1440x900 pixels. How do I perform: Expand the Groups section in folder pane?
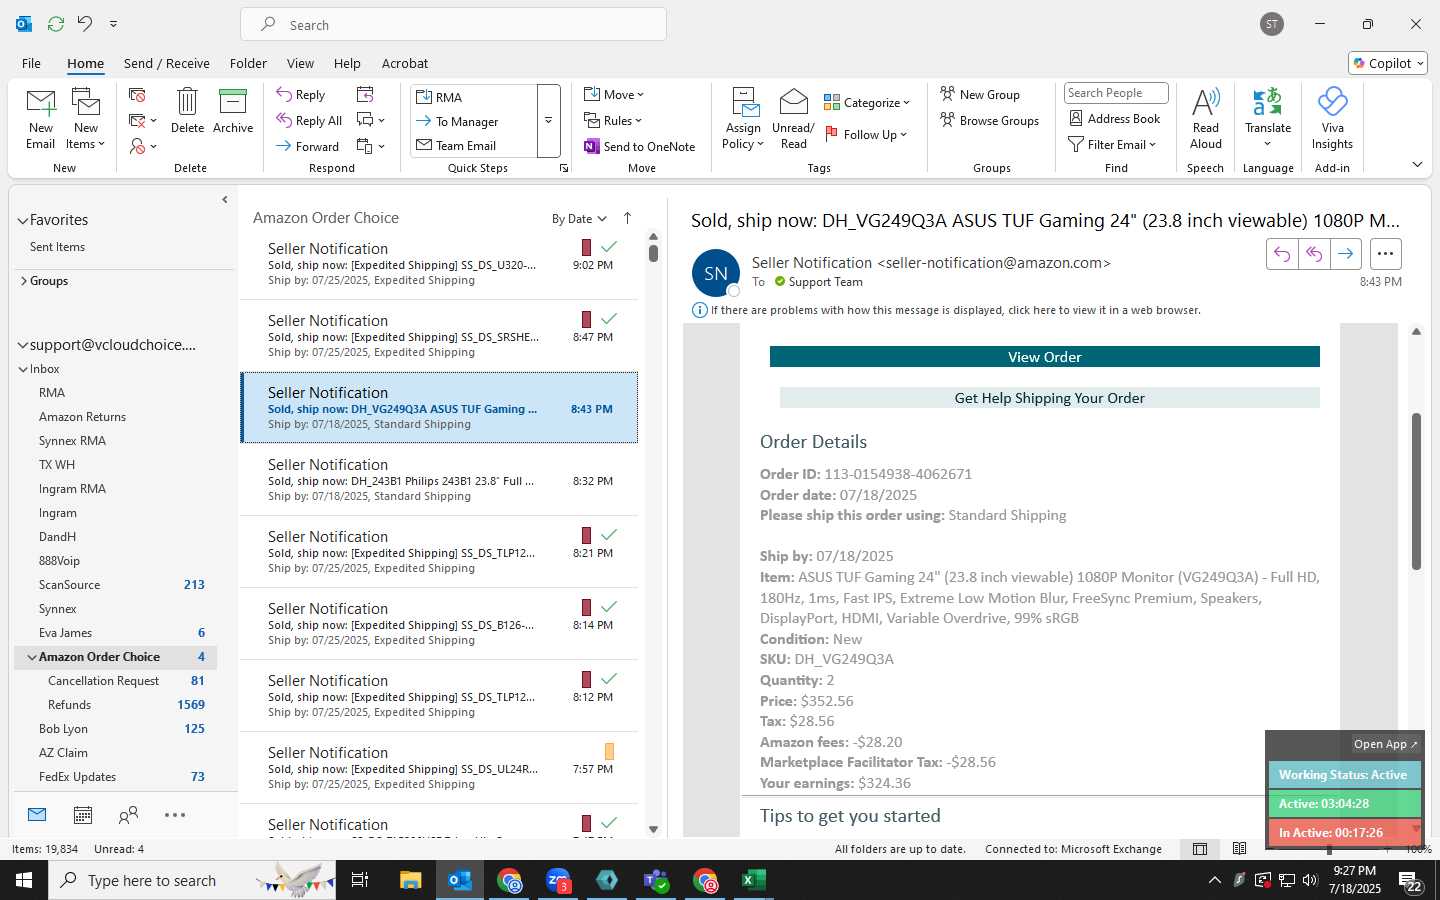click(23, 281)
